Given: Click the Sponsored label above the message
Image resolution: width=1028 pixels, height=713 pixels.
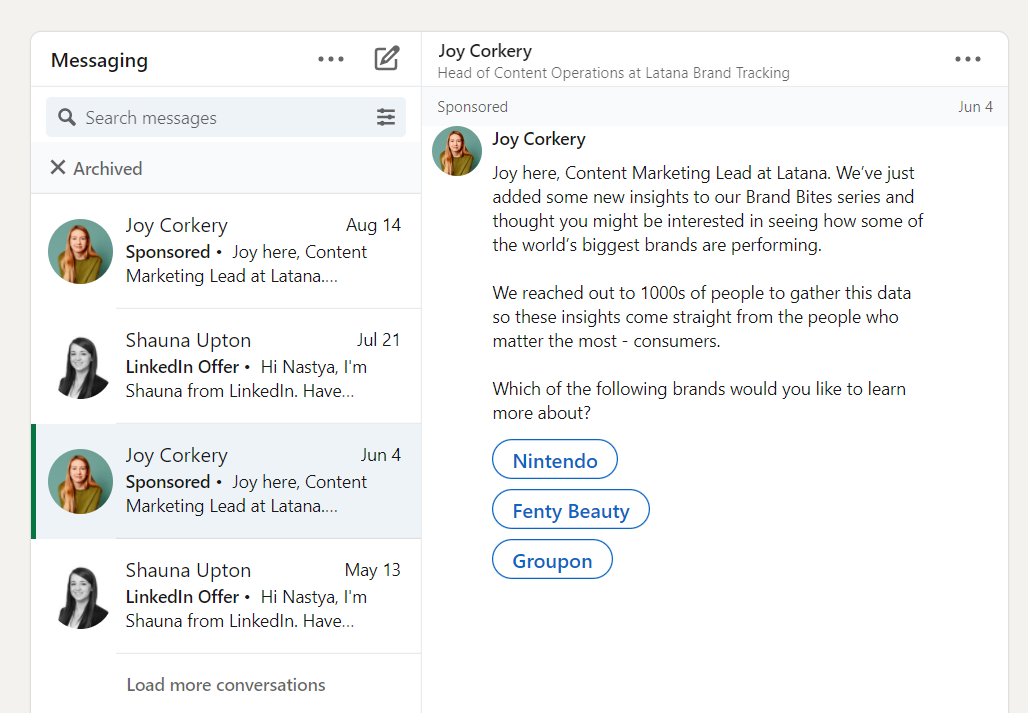Looking at the screenshot, I should tap(473, 107).
